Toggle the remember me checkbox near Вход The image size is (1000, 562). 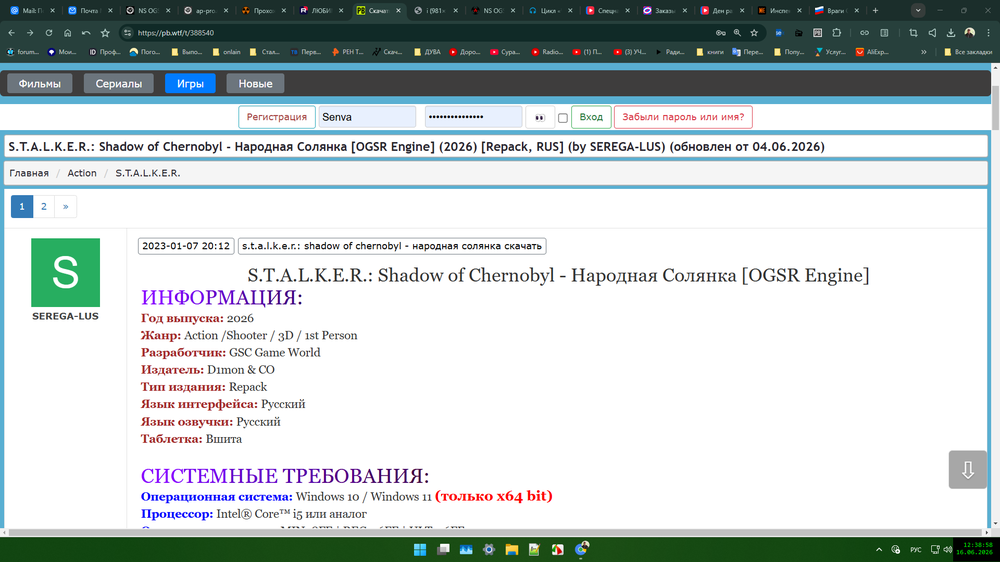(562, 118)
